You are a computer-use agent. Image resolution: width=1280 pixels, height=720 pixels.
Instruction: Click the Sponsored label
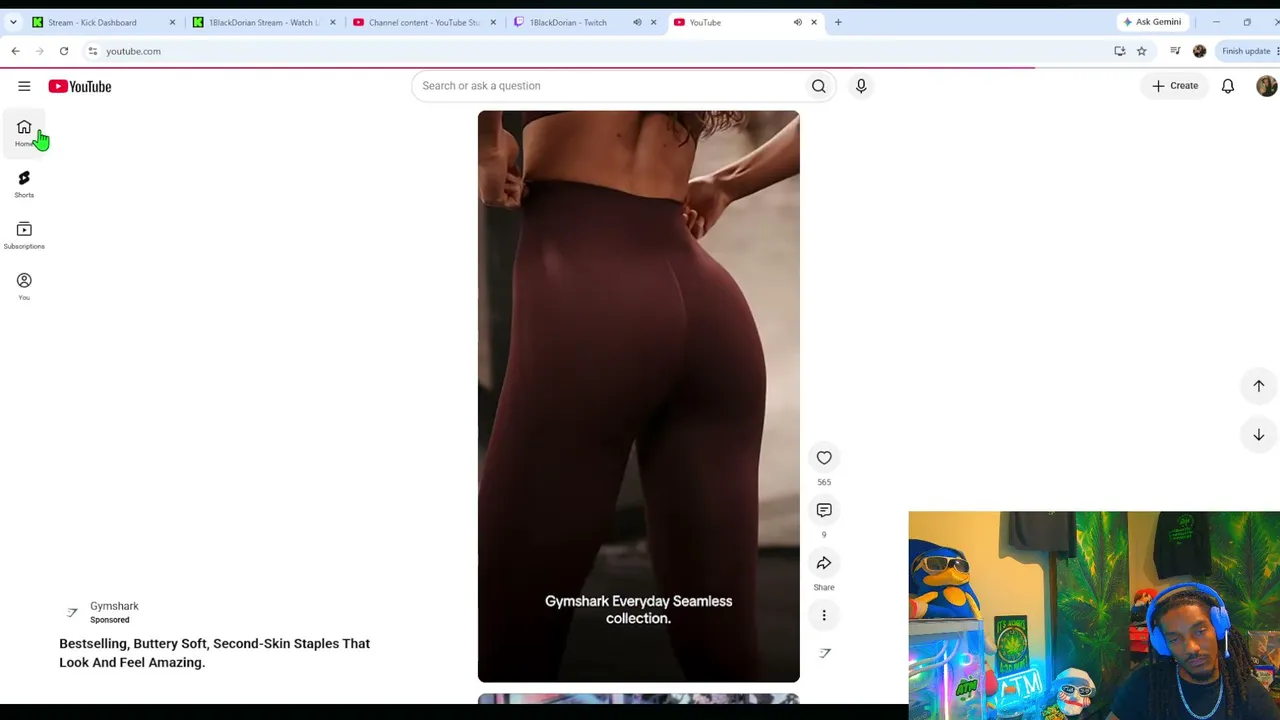[110, 620]
